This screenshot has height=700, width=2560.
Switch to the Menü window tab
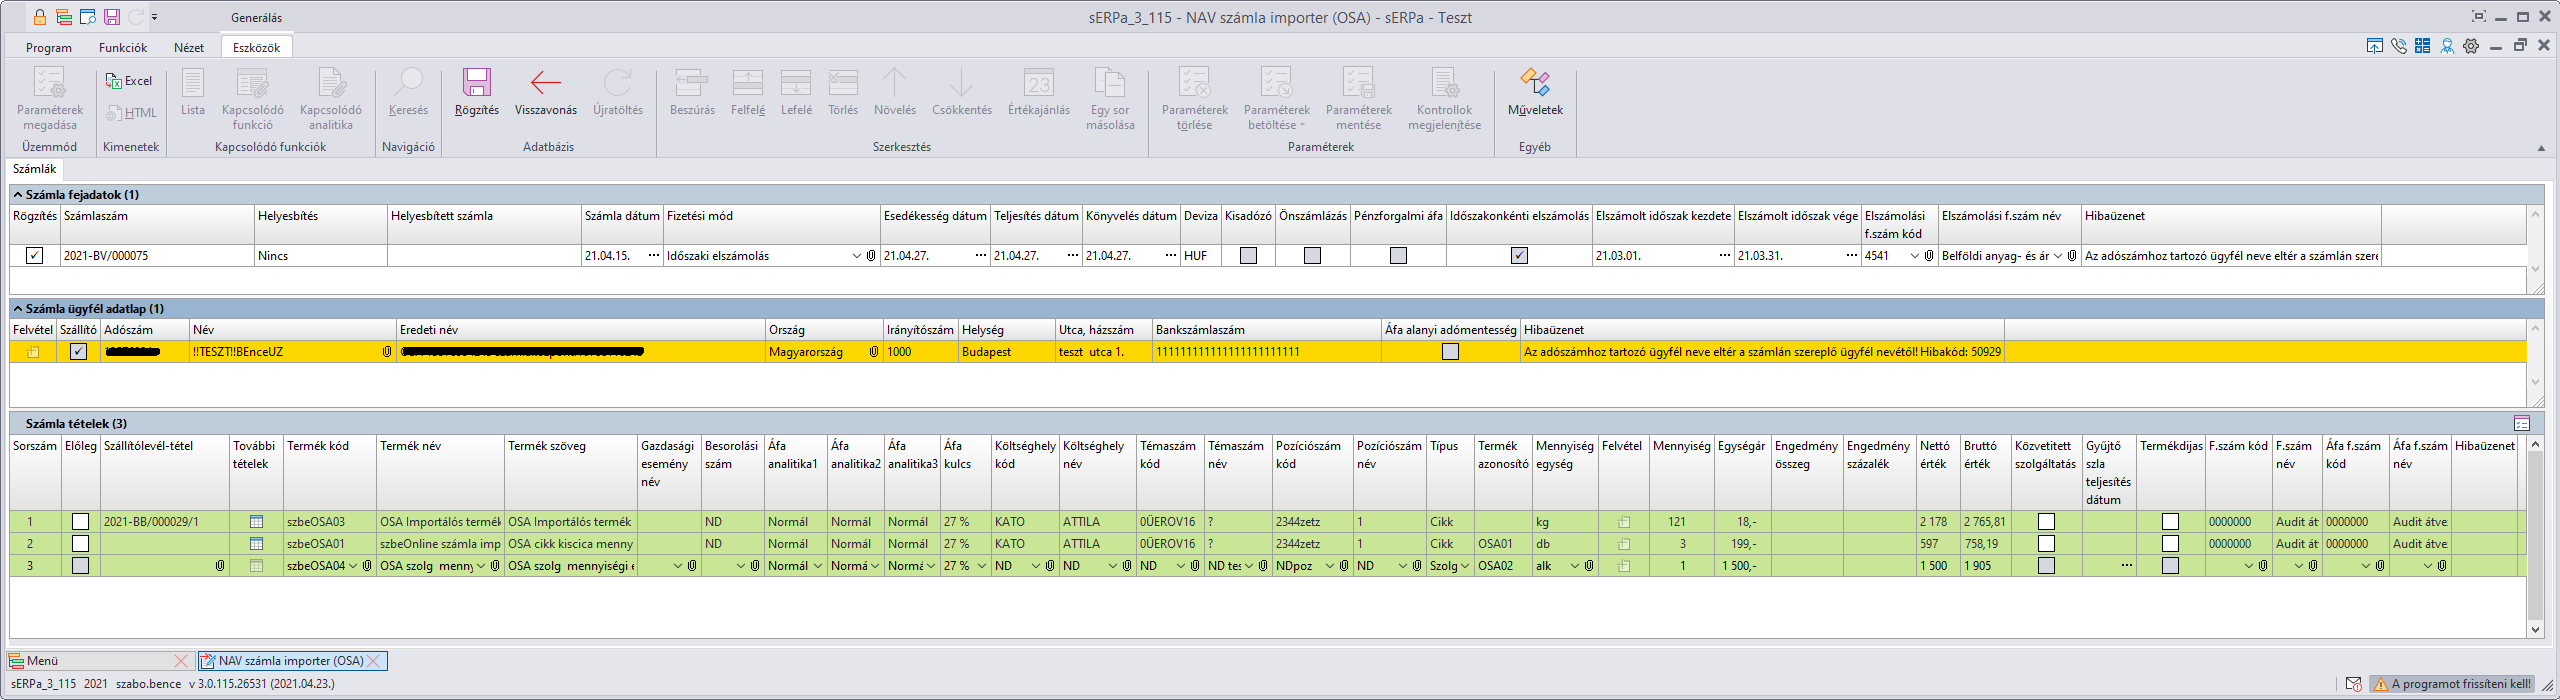coord(42,661)
